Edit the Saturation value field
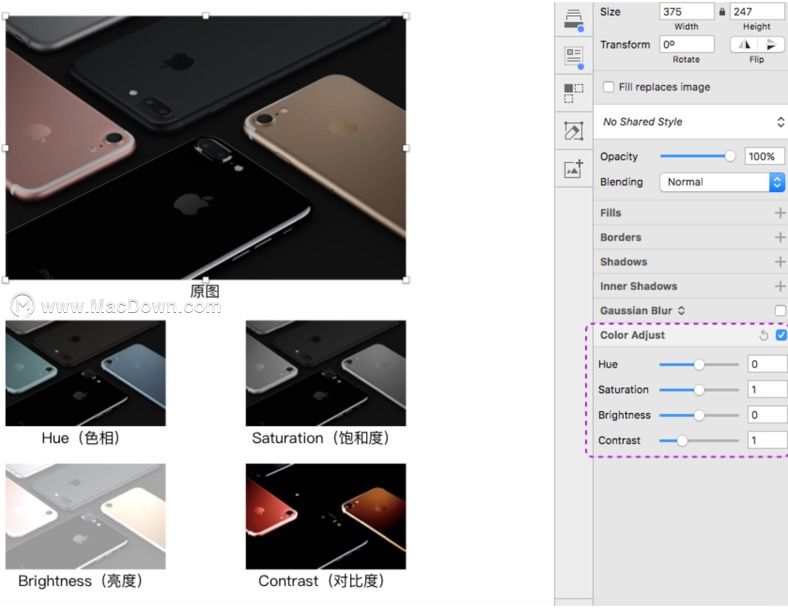The width and height of the screenshot is (788, 611). [x=767, y=389]
